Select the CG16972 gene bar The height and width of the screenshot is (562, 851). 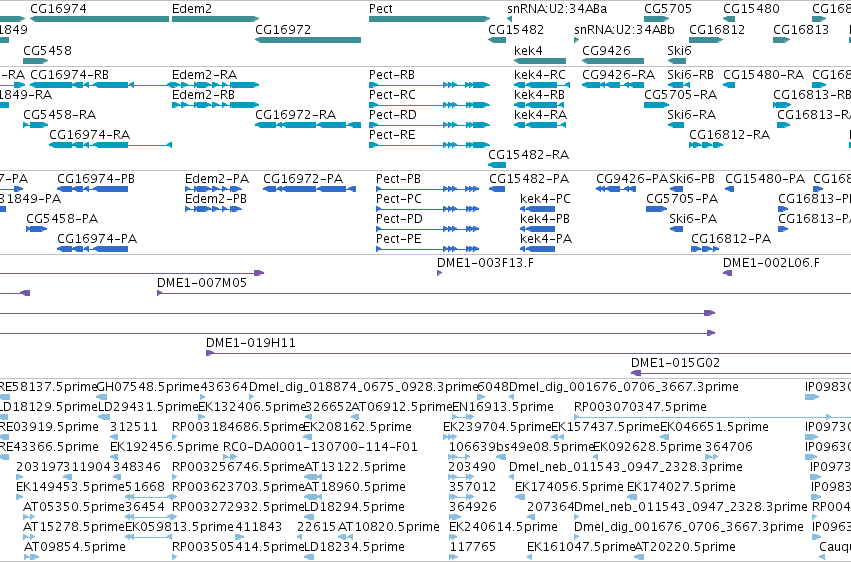tap(308, 40)
